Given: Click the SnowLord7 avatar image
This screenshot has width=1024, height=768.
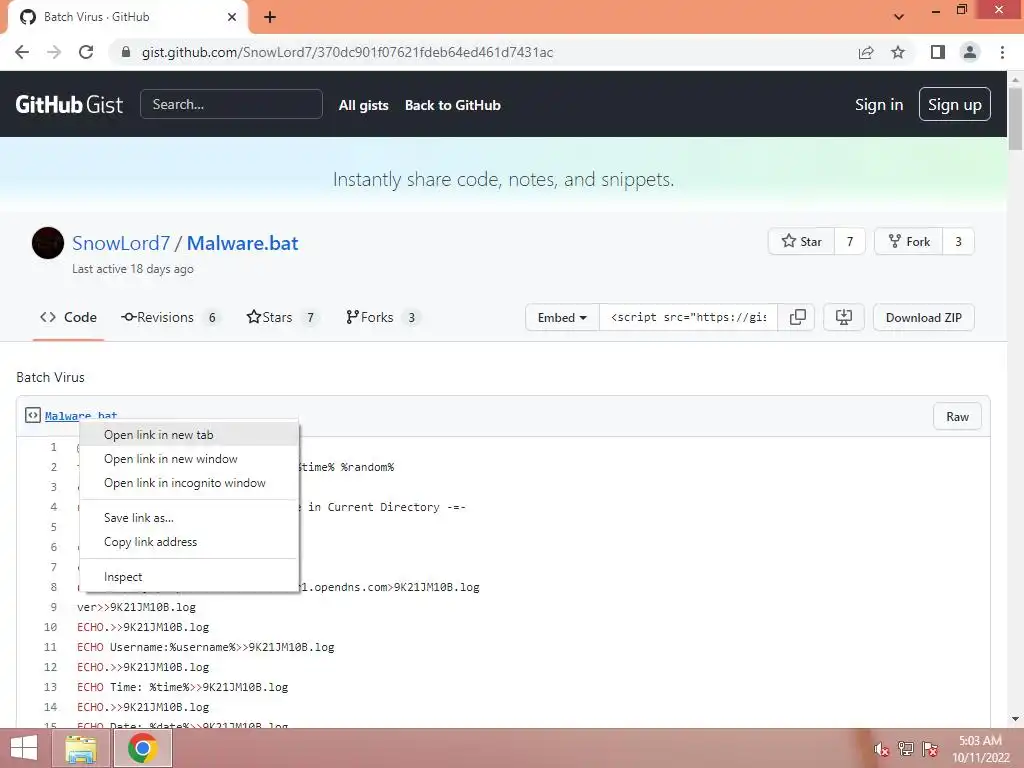Looking at the screenshot, I should 48,243.
